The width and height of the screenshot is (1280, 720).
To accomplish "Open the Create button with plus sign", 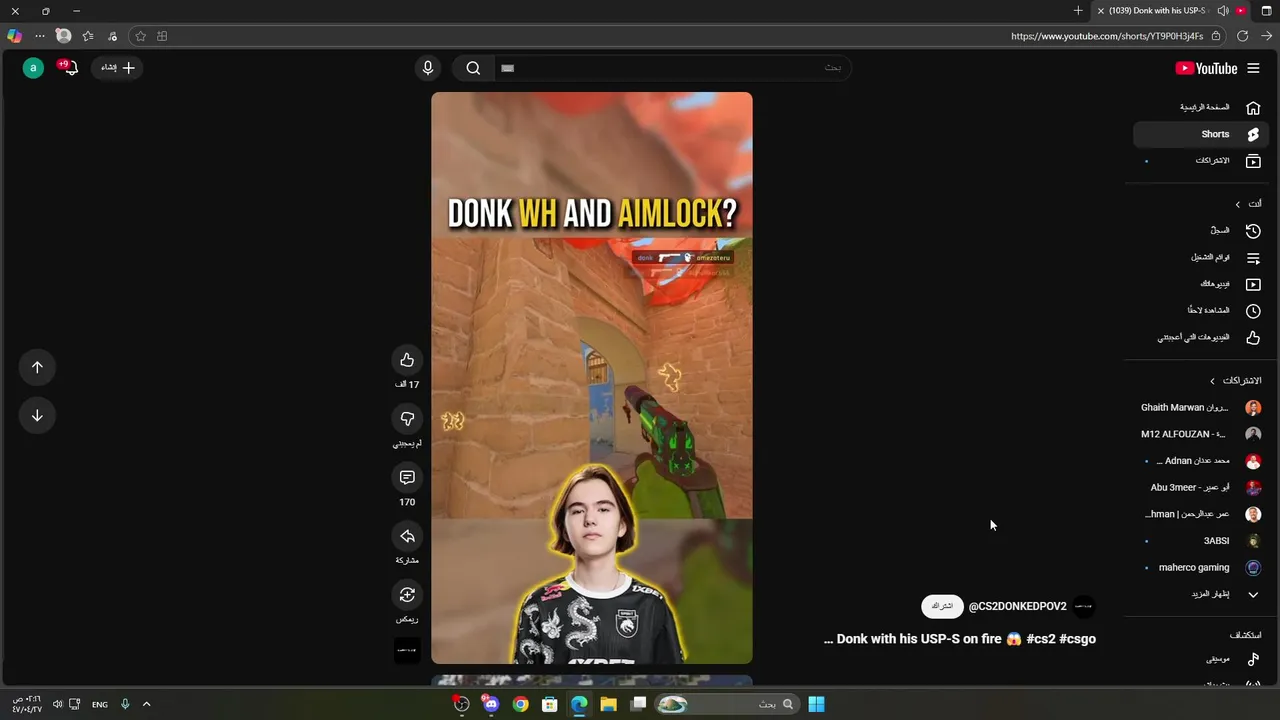I will coord(117,68).
